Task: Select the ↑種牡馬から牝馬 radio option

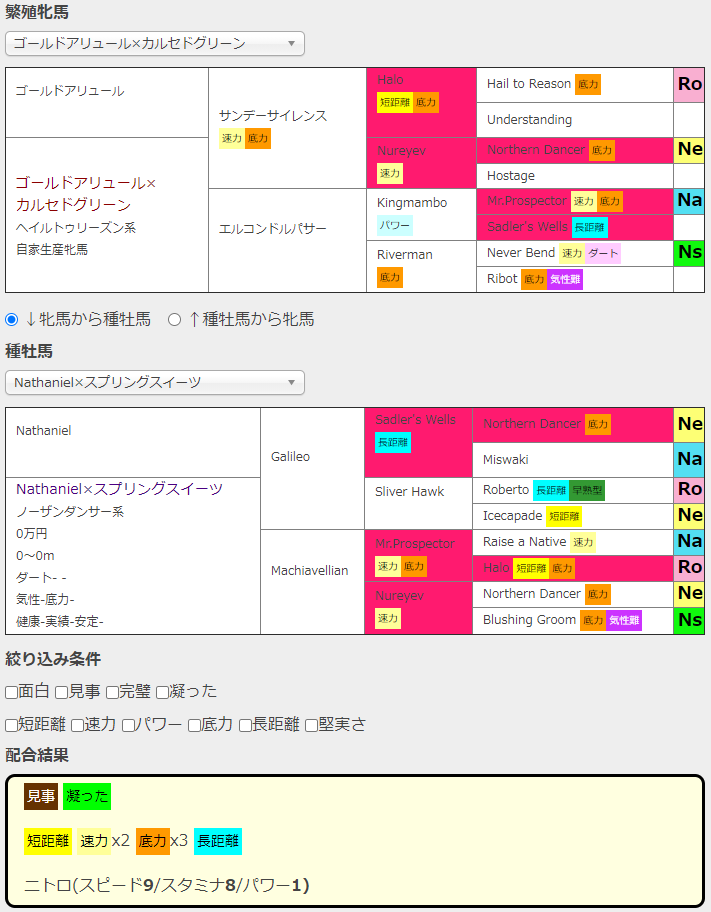Action: coord(175,320)
